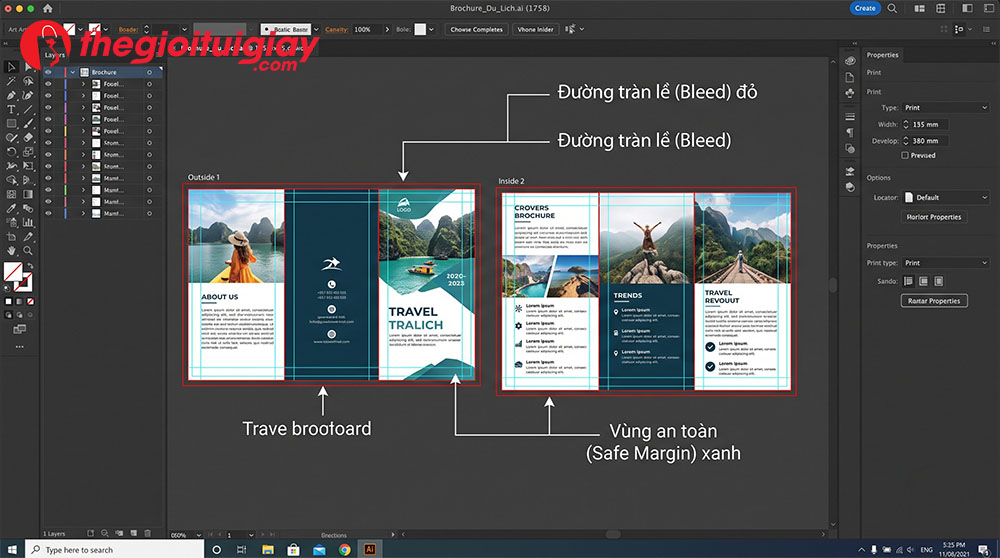Select the Line Segment tool

[x=28, y=110]
